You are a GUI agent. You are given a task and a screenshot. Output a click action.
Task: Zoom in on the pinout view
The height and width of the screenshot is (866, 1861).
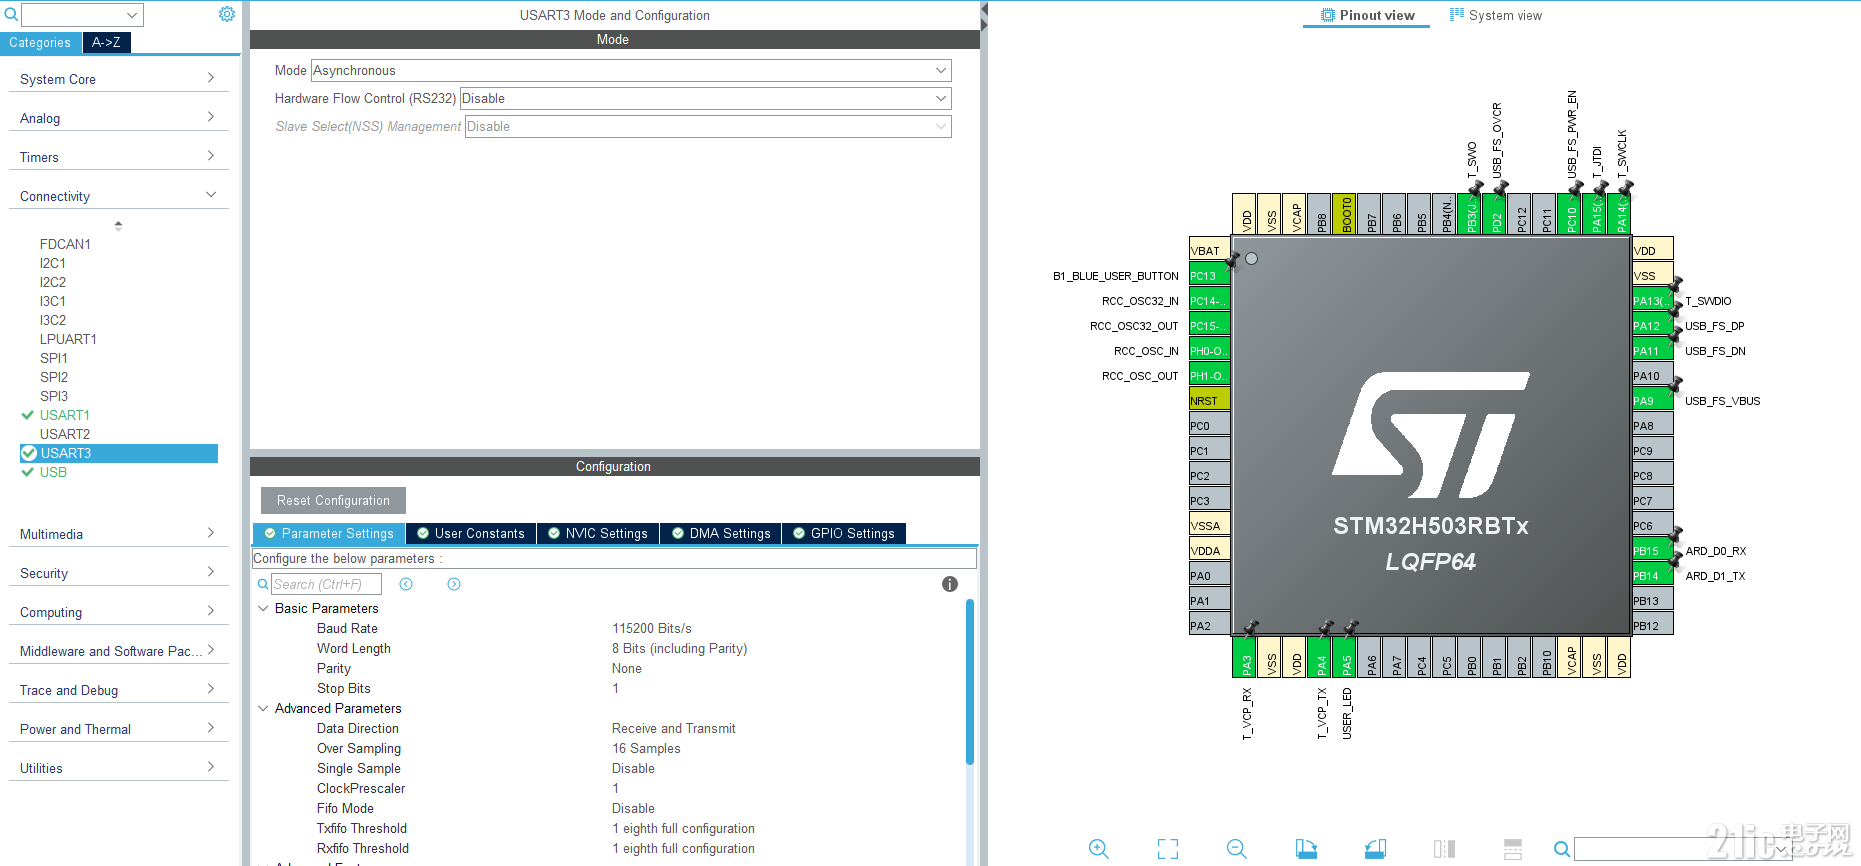(1098, 849)
